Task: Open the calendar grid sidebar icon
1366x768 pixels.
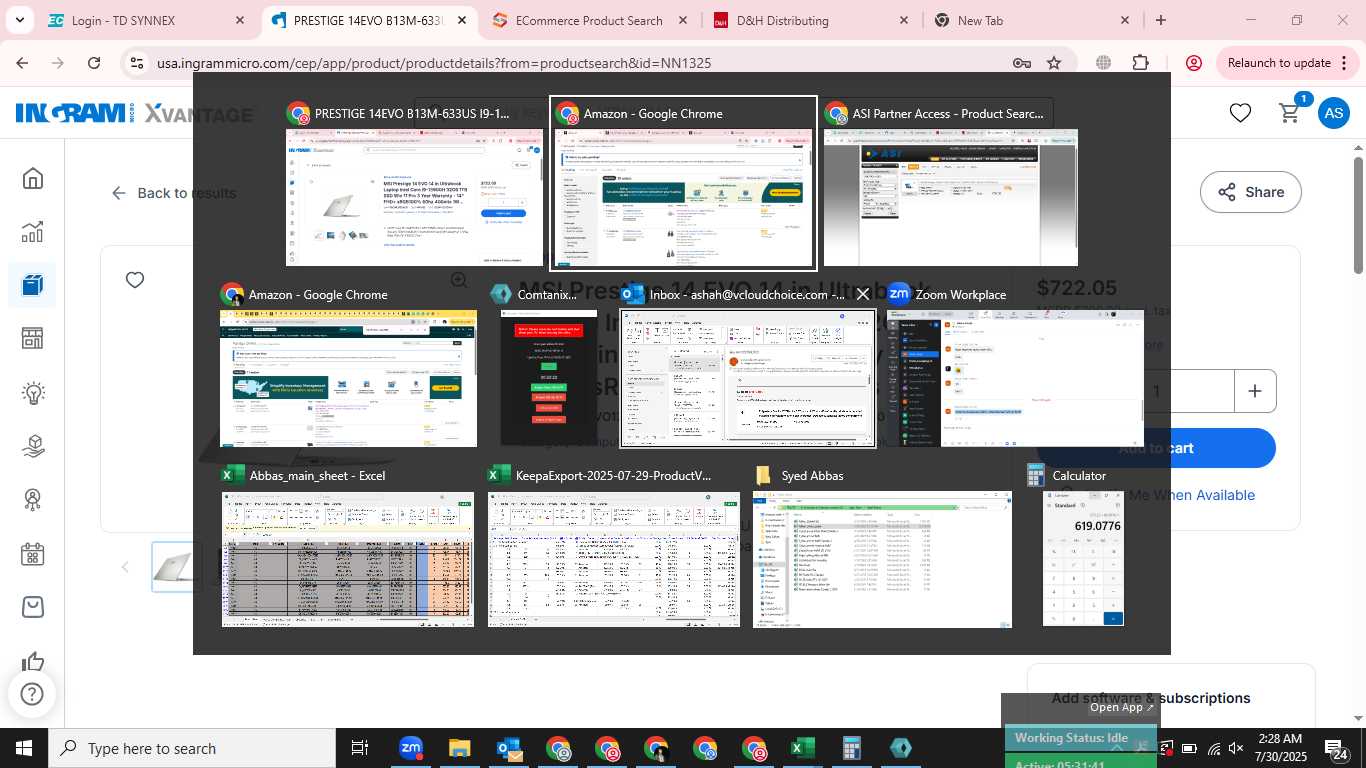Action: point(33,554)
